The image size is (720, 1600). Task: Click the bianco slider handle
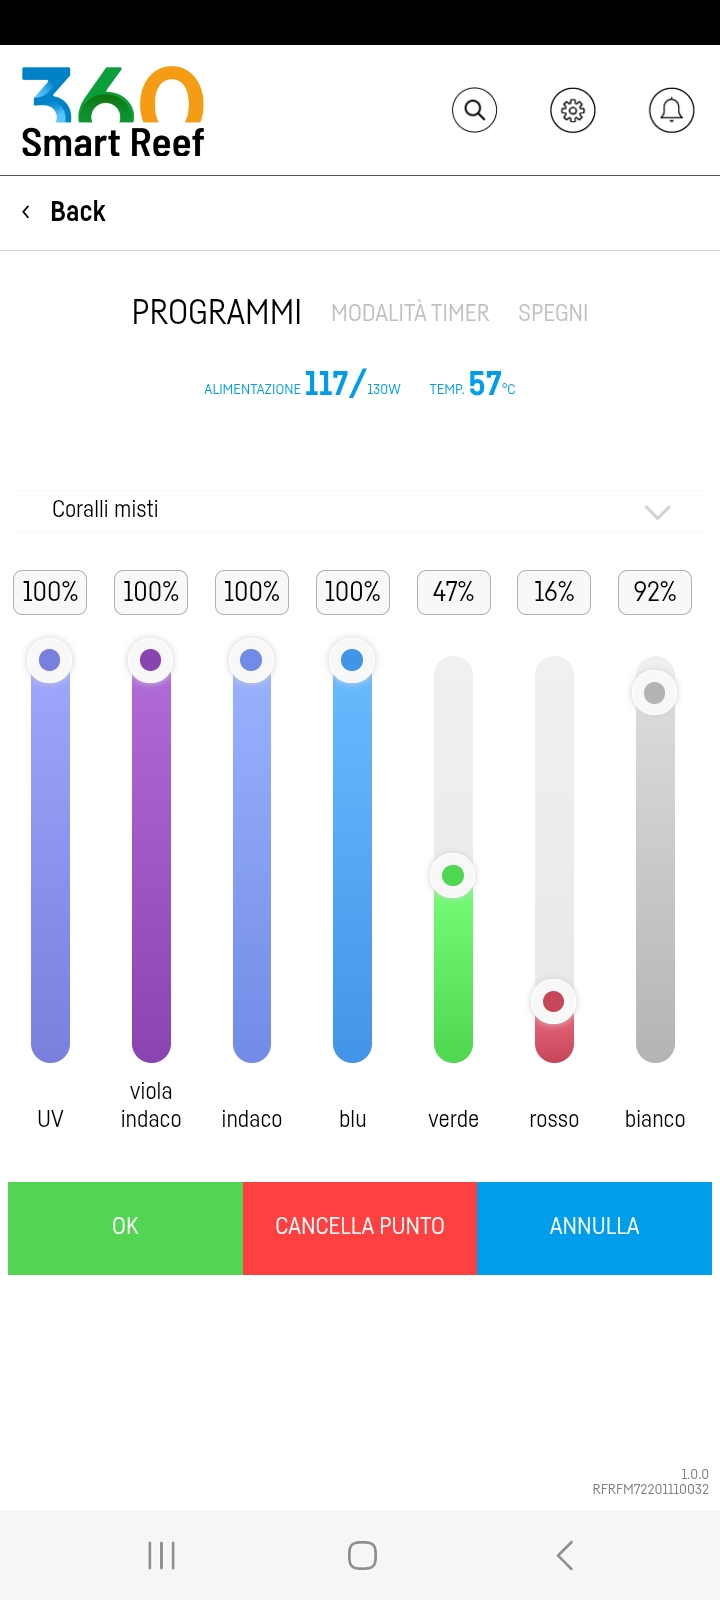655,693
